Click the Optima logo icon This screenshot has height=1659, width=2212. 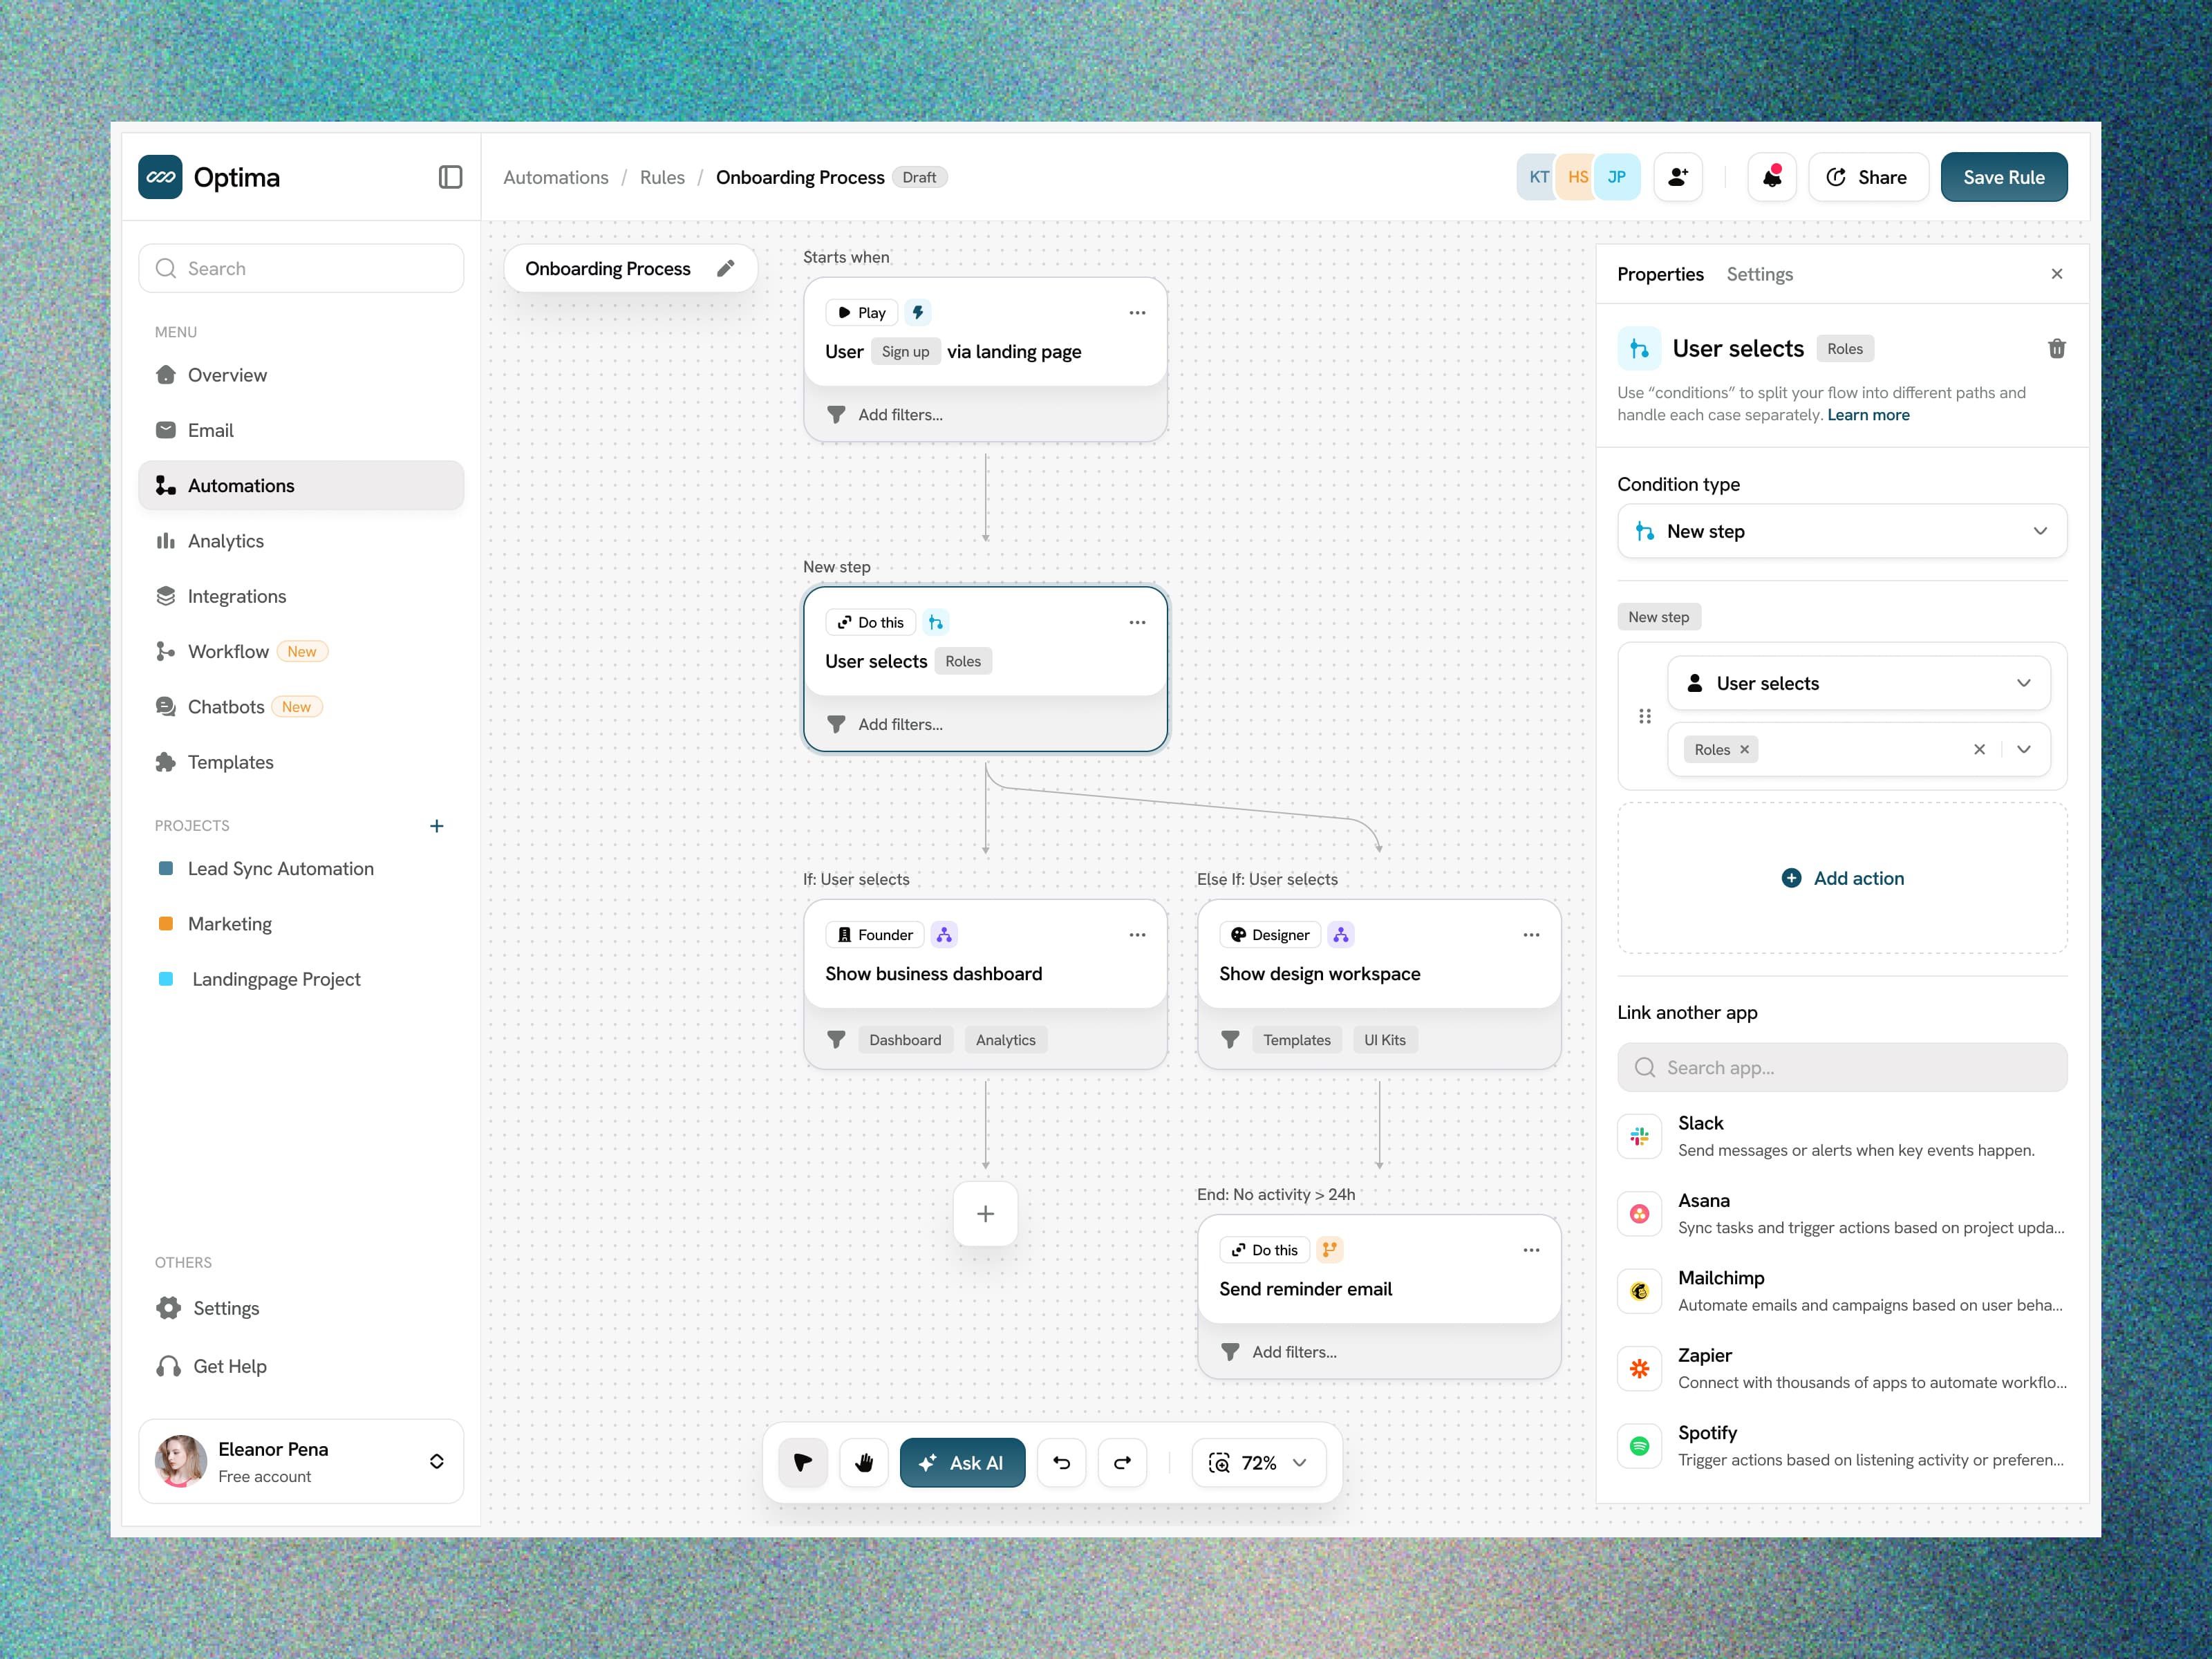click(160, 177)
